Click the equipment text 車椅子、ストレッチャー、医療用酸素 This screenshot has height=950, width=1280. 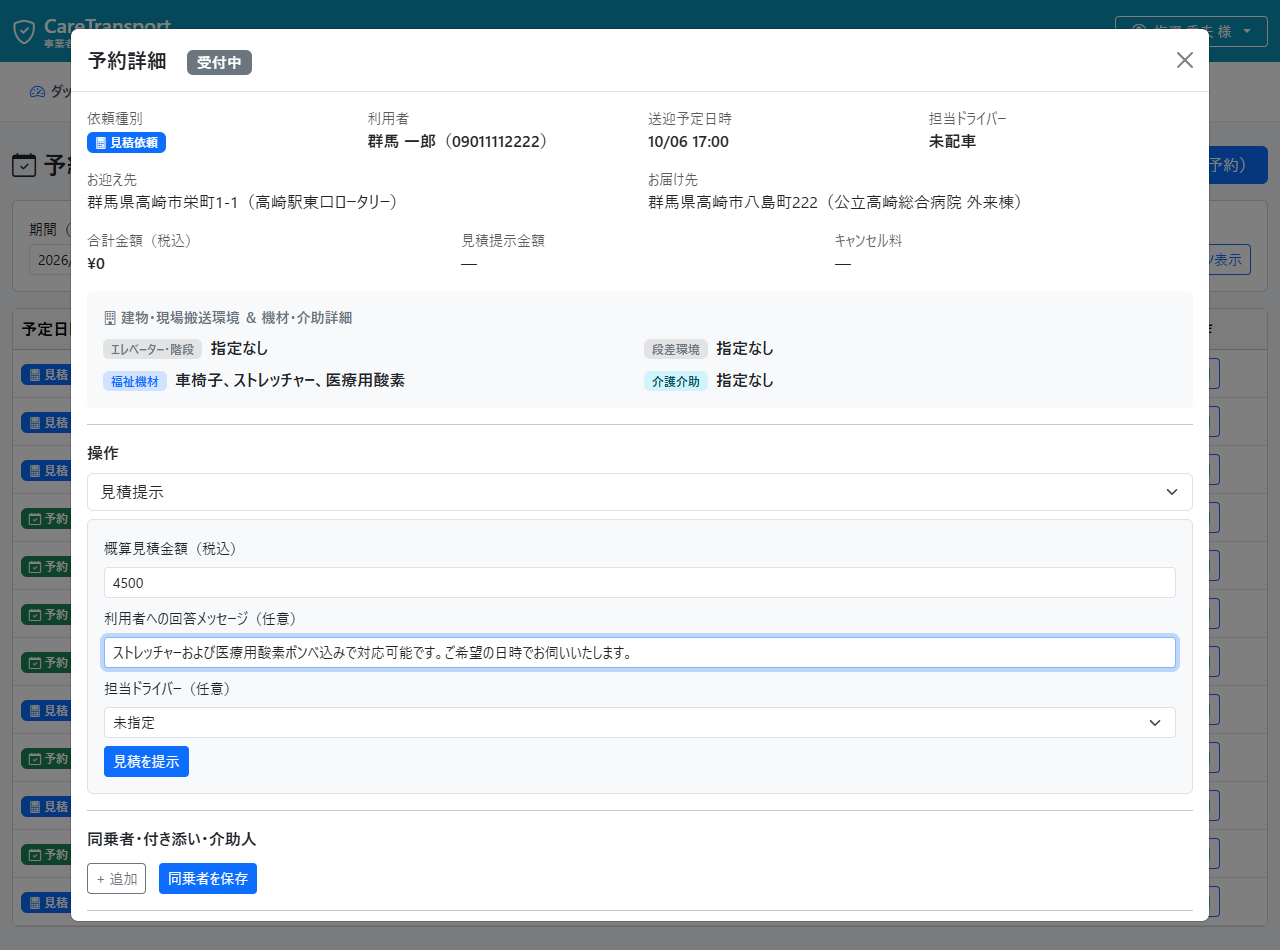(290, 381)
